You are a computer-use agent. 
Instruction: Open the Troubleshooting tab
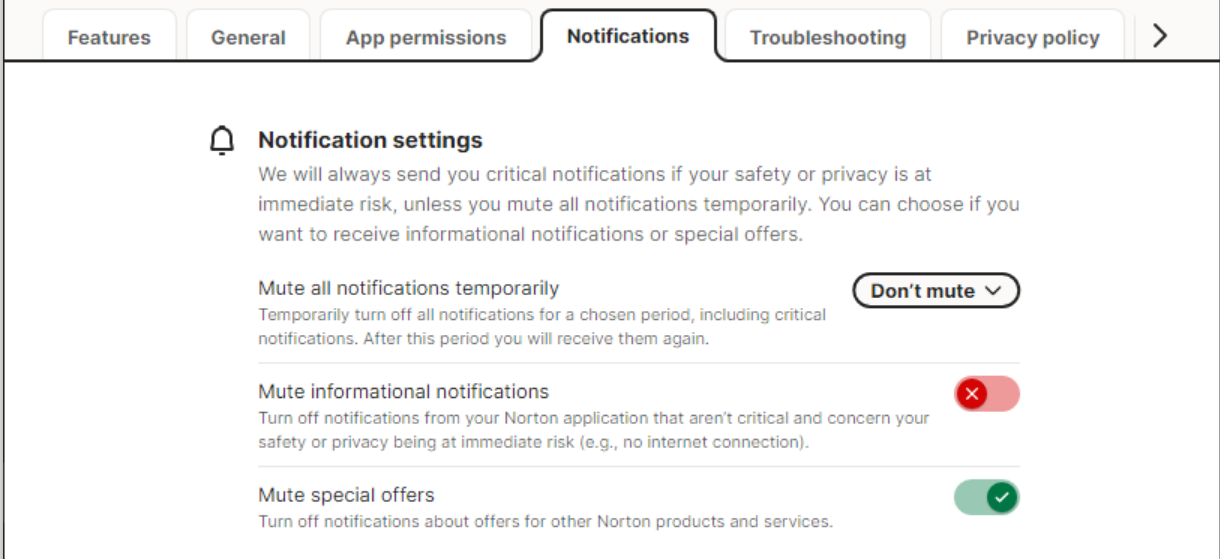click(x=828, y=38)
